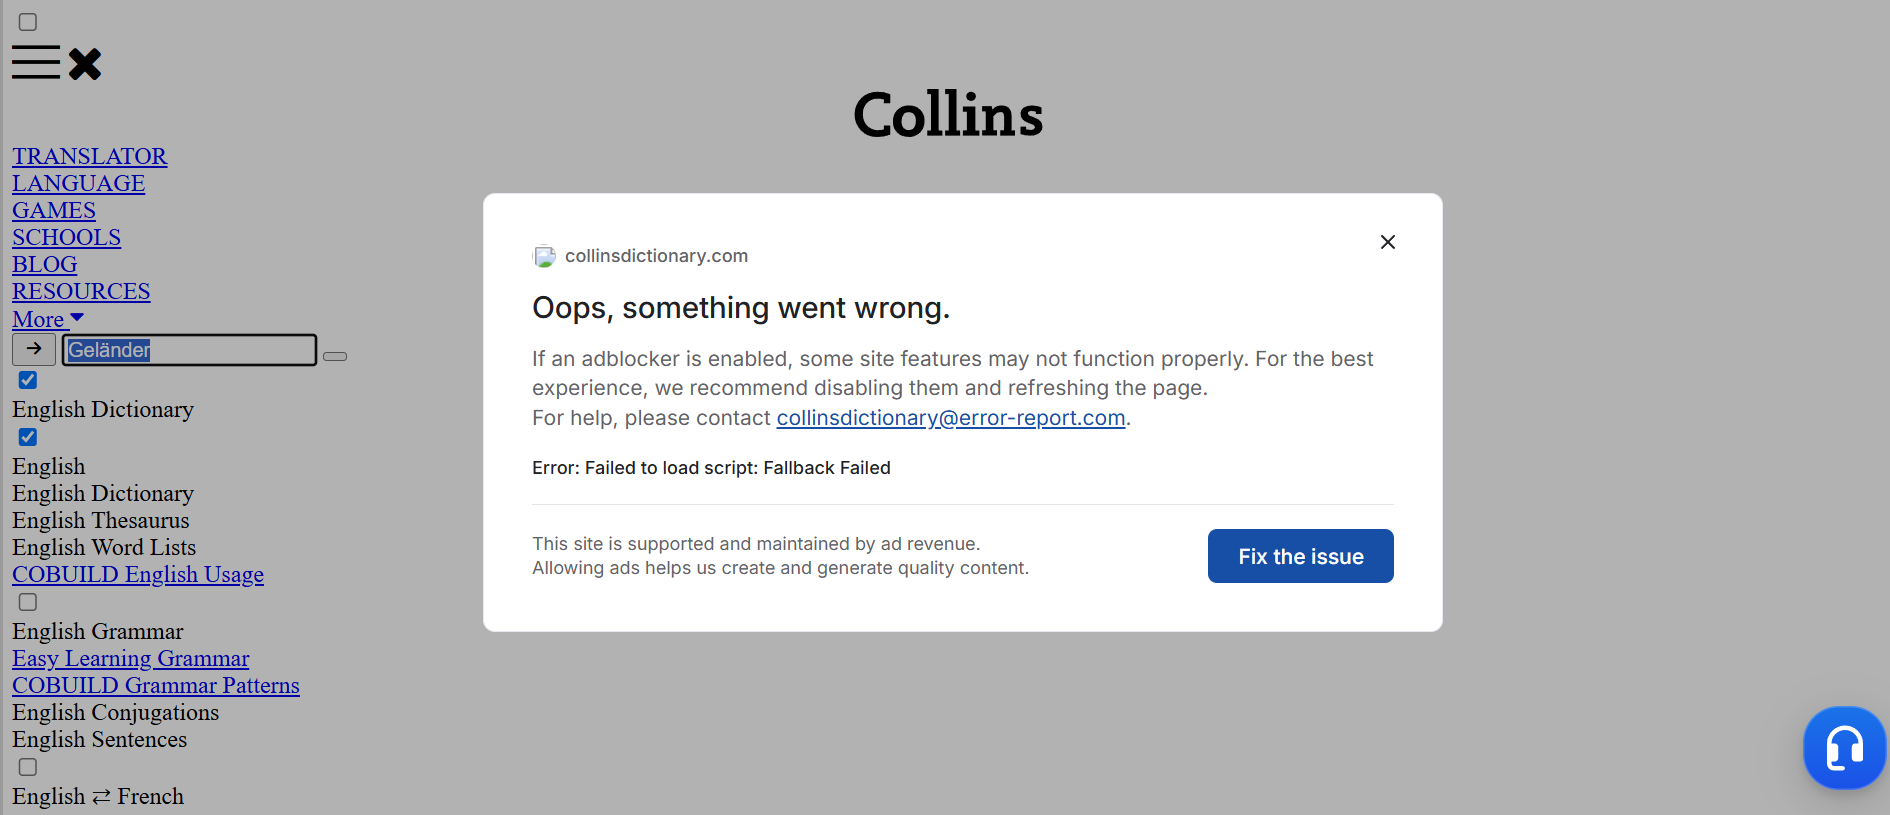Viewport: 1890px width, 815px height.
Task: Click the black X close-menu icon
Action: (85, 64)
